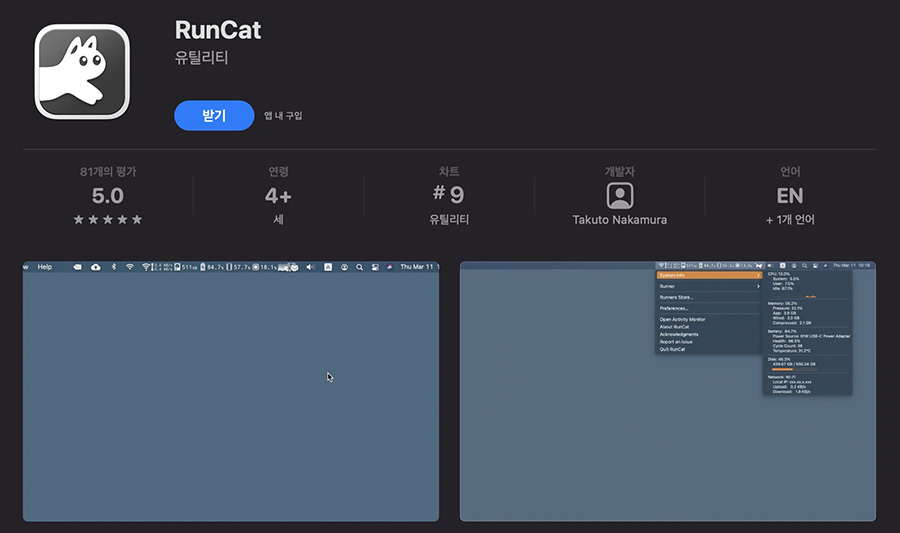Click the 유틸리티 category under the RunCat title

[201, 57]
